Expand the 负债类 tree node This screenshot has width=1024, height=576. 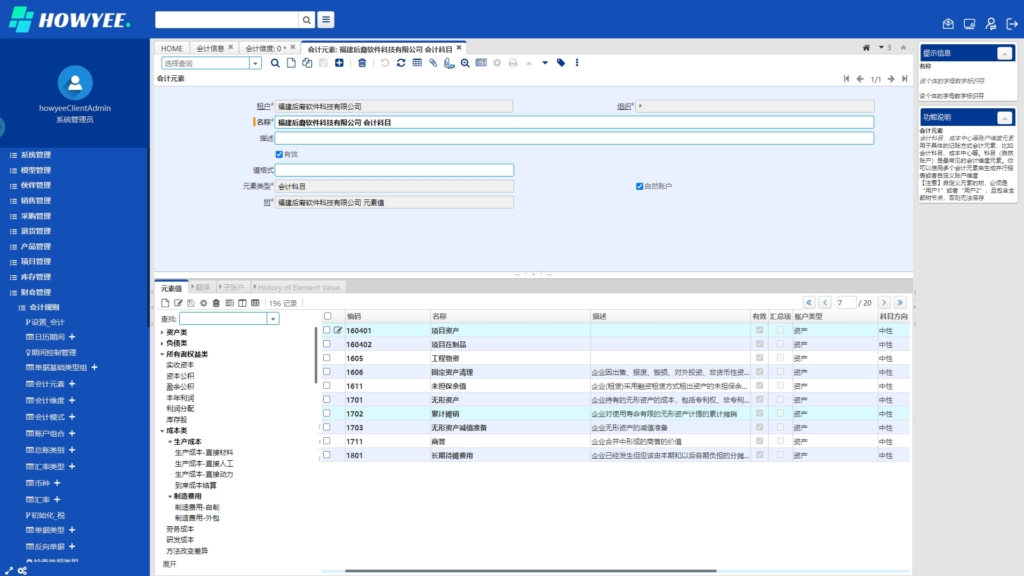coord(163,343)
